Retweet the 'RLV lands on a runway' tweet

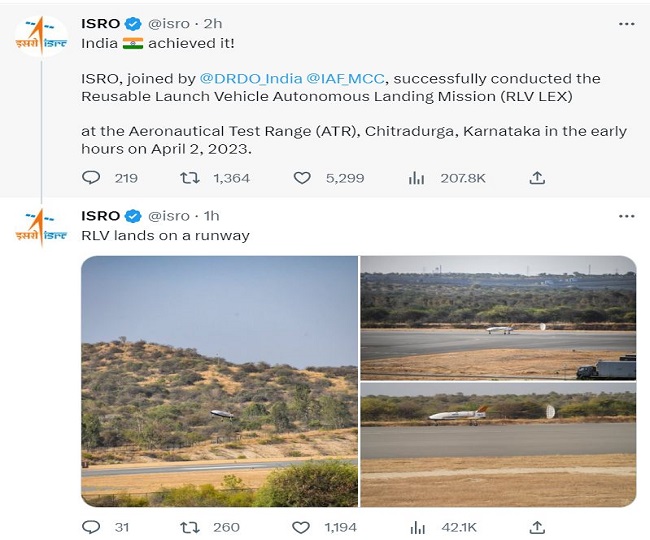click(189, 526)
